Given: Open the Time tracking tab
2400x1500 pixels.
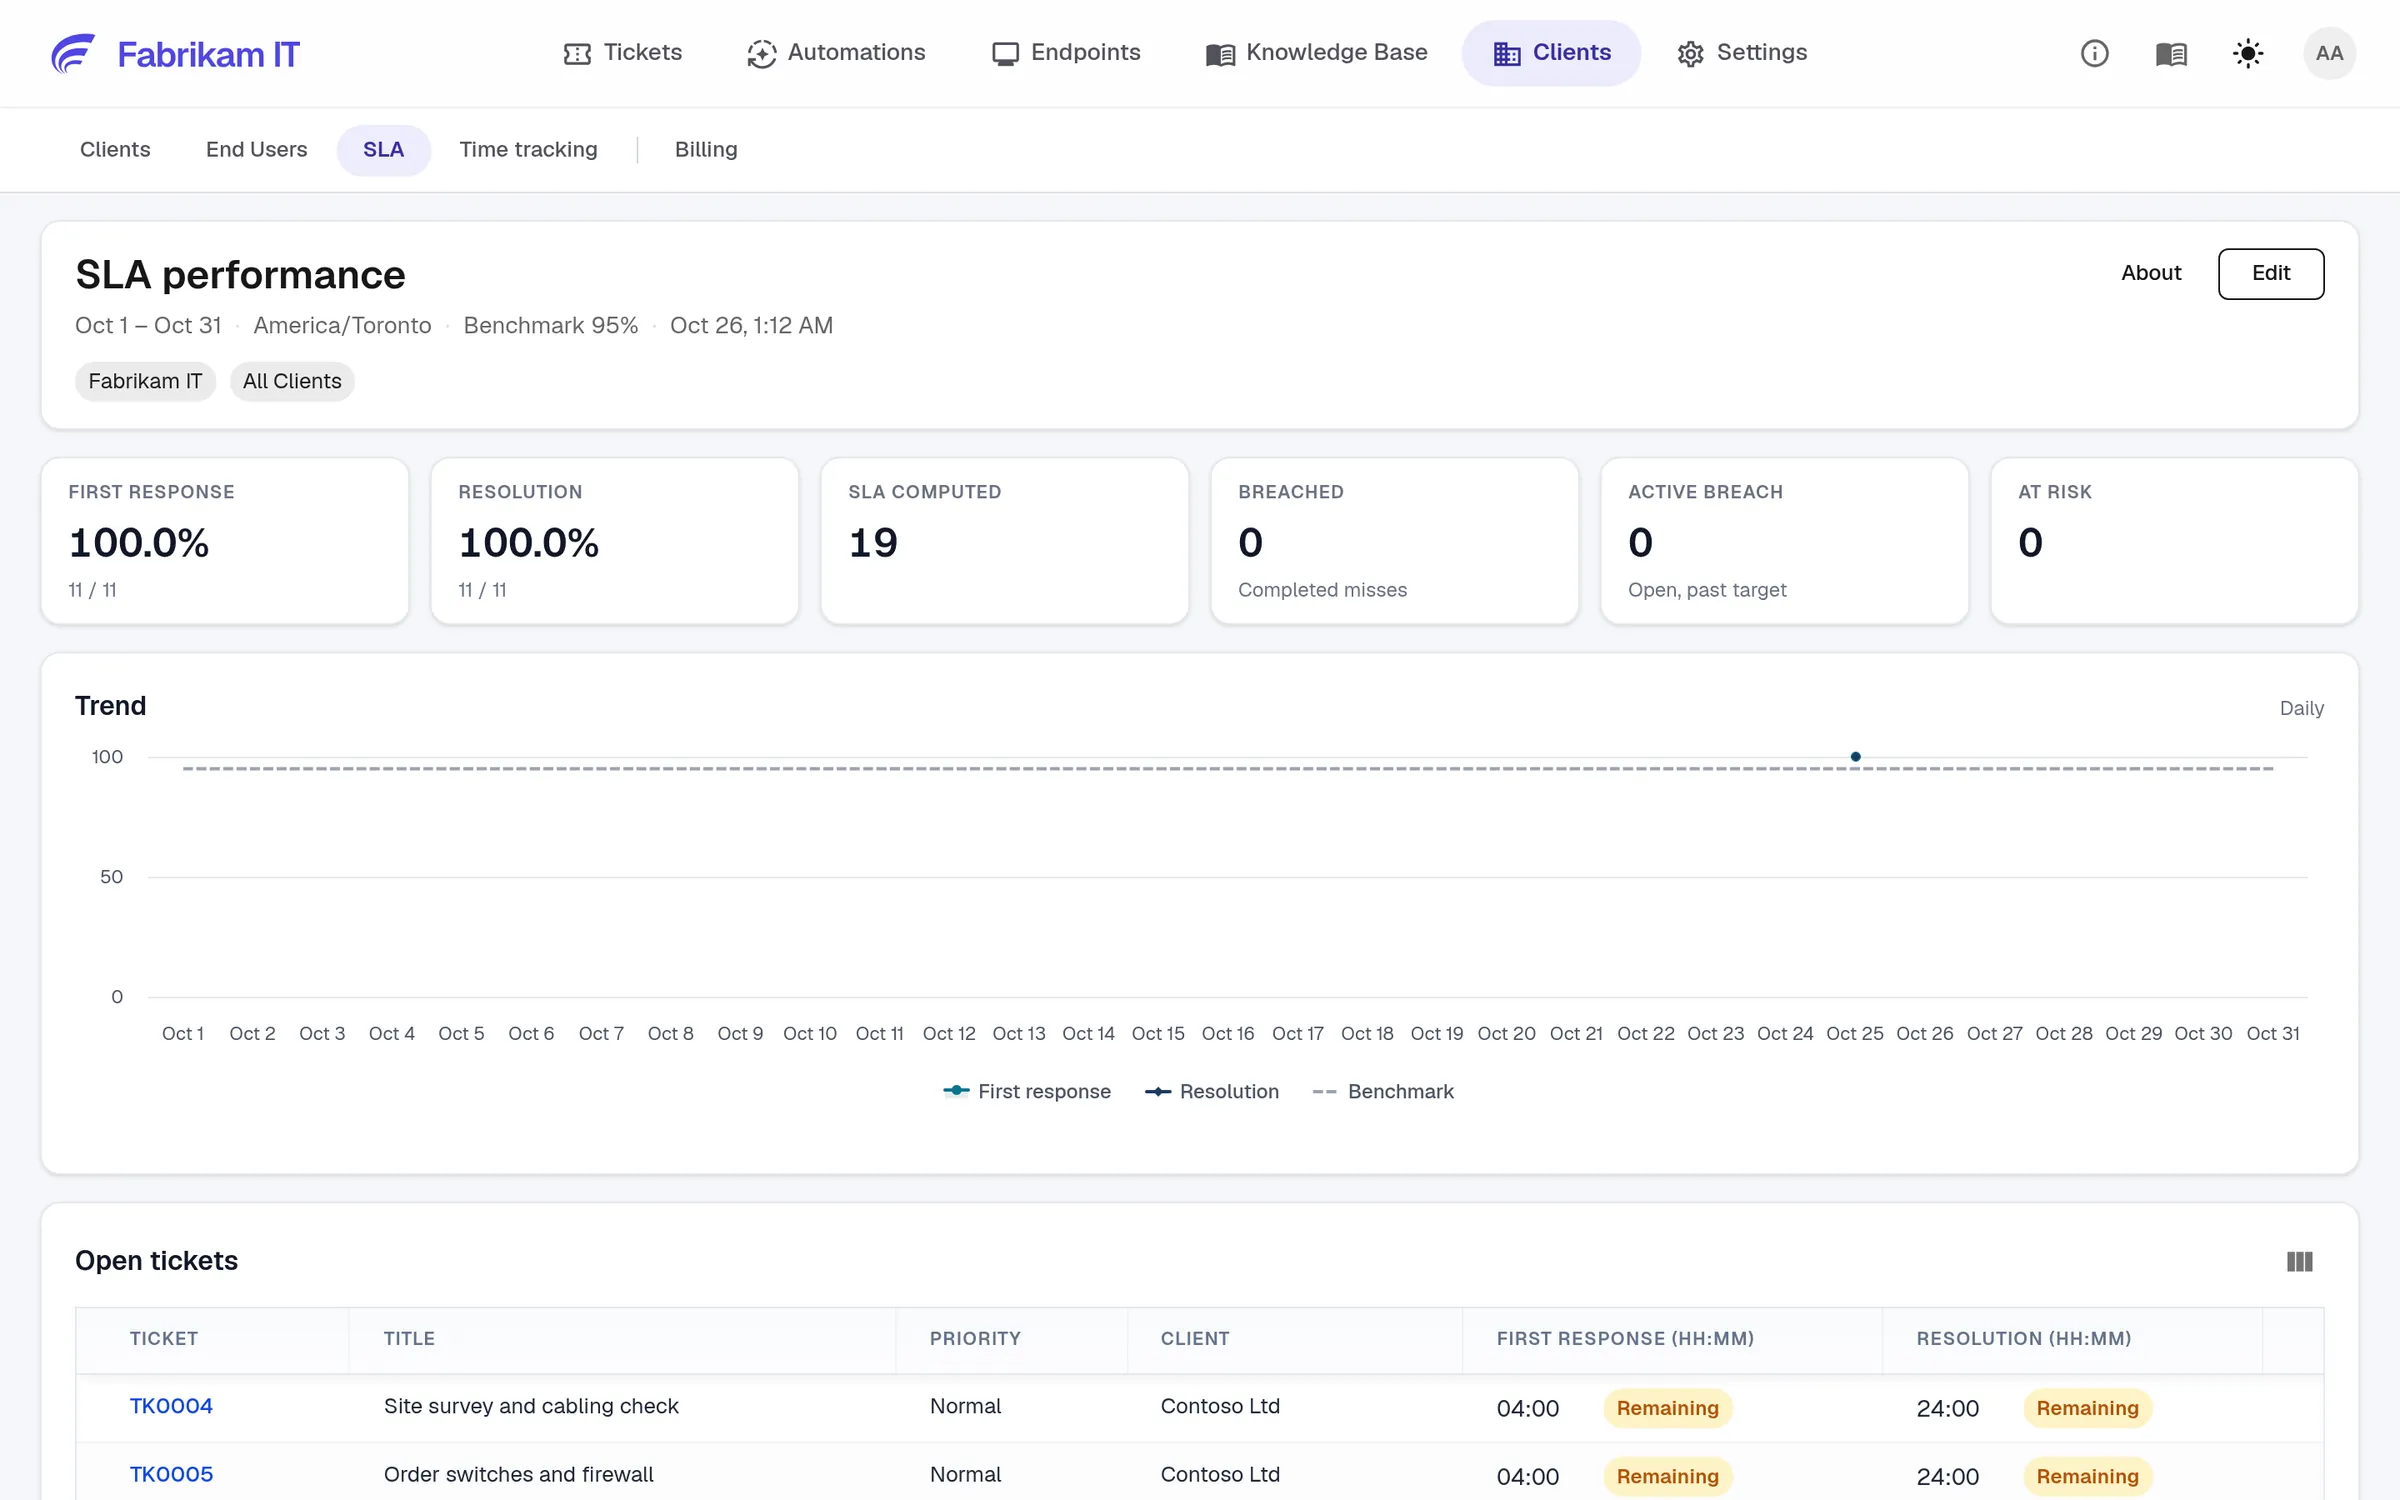Looking at the screenshot, I should [x=528, y=150].
